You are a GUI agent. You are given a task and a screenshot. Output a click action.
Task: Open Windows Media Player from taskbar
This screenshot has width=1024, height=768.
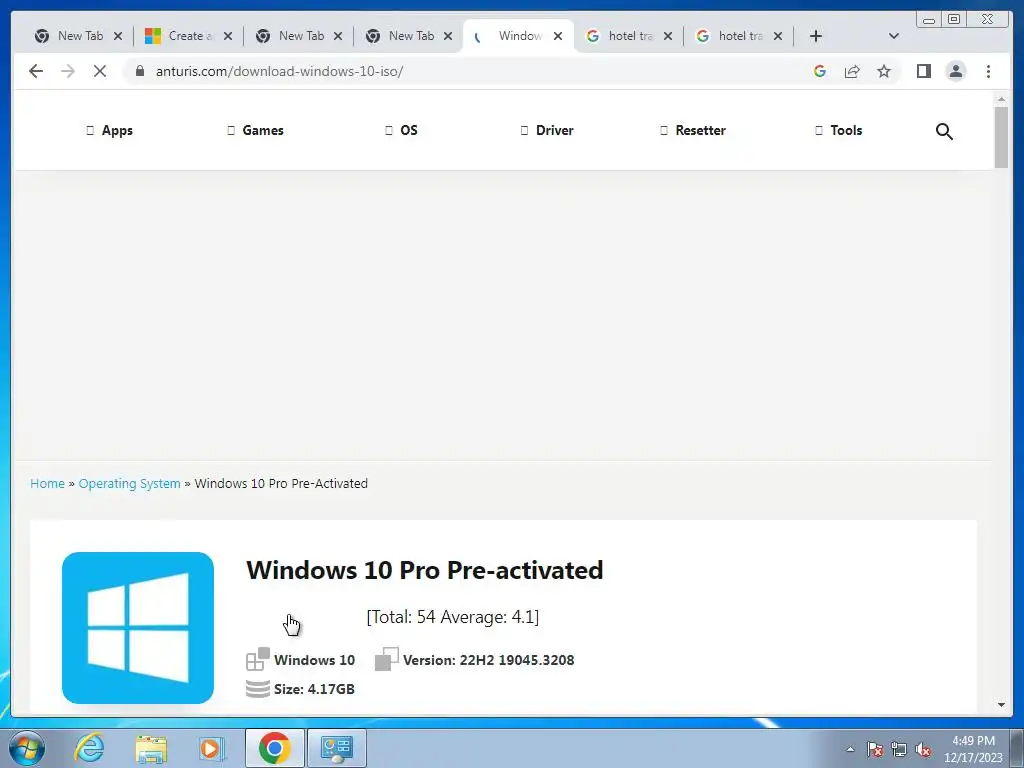tap(211, 748)
